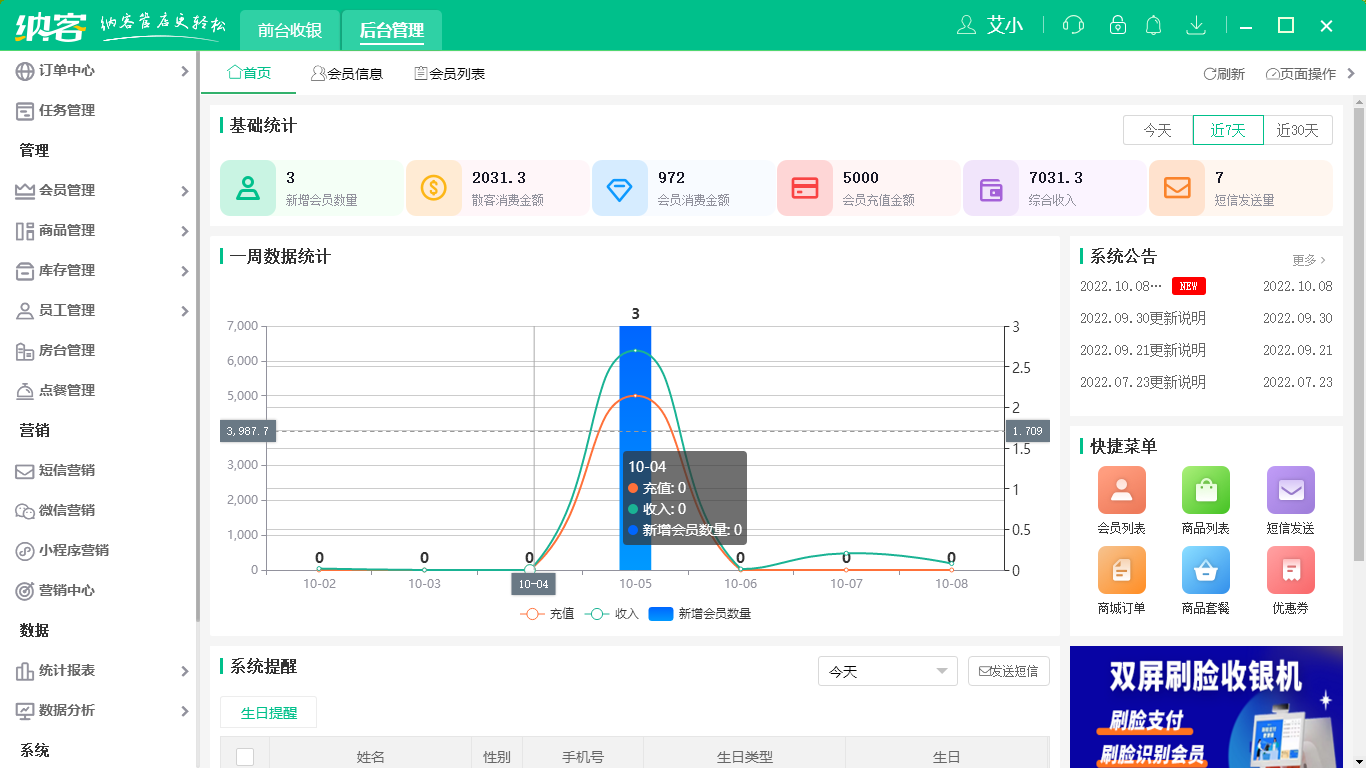Select the 近30天 time range
Screen dimensions: 1366x768
tap(1298, 130)
